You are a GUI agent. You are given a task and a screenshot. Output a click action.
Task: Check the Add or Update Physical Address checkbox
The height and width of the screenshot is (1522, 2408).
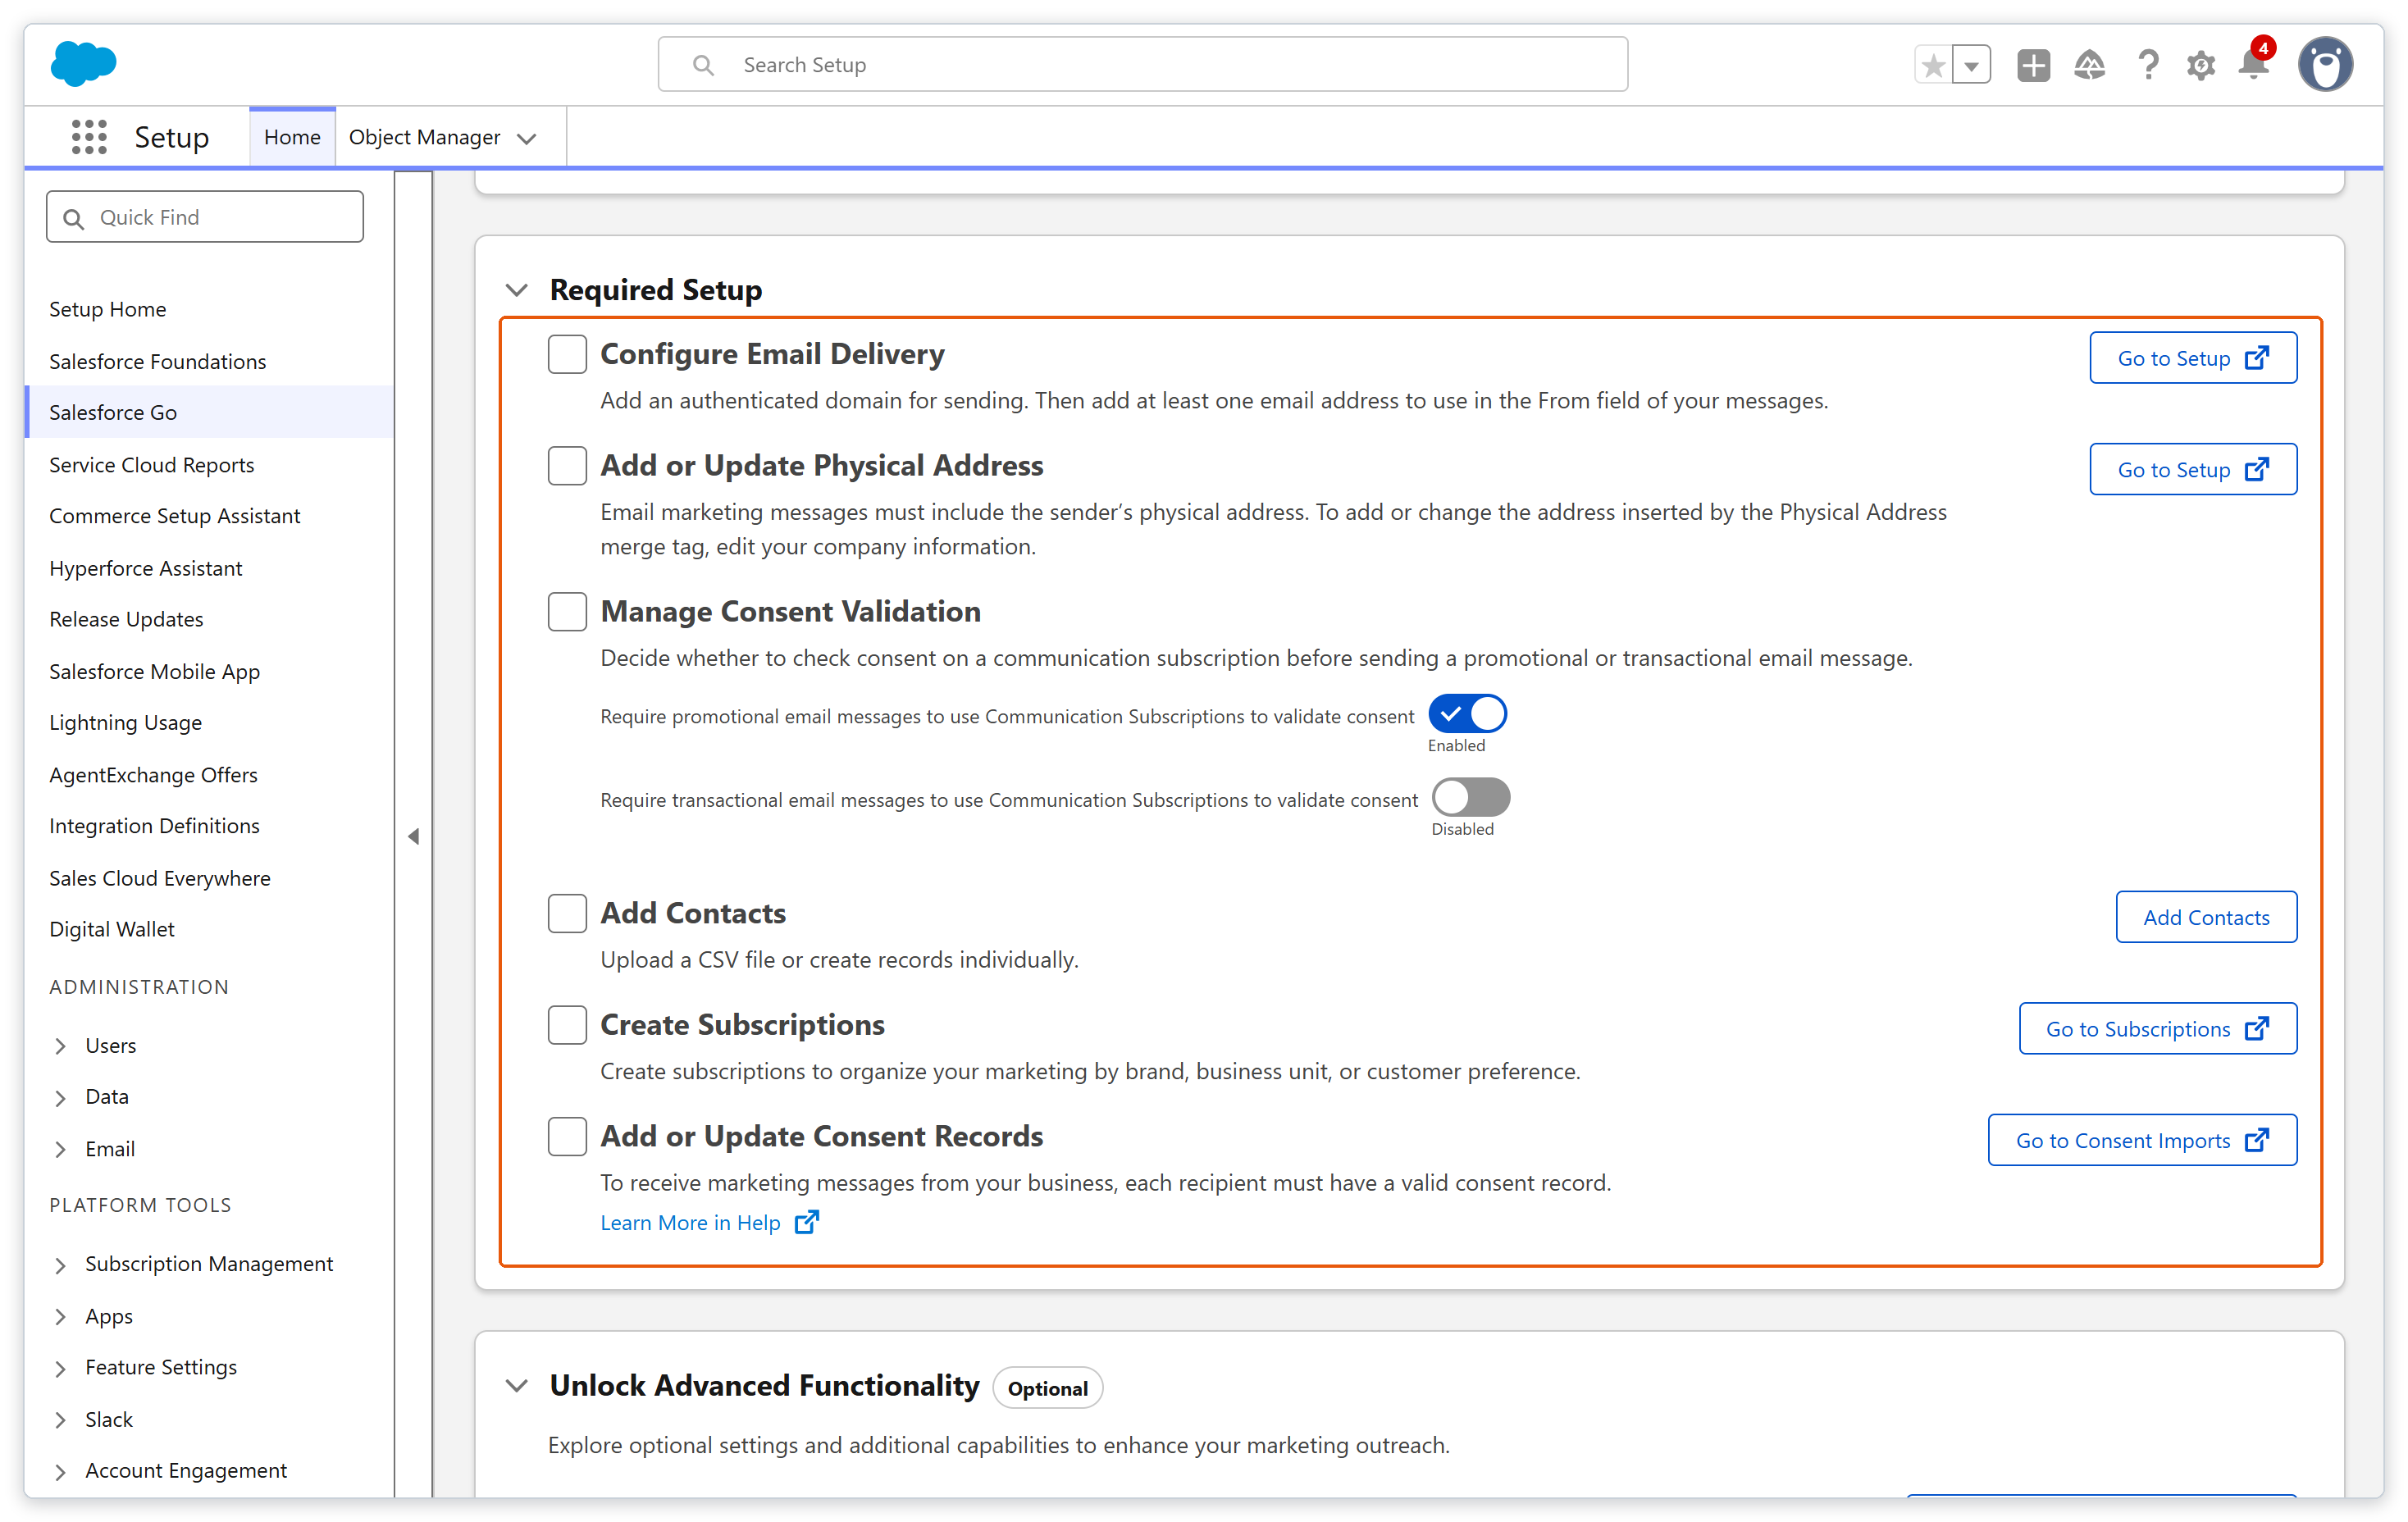567,465
